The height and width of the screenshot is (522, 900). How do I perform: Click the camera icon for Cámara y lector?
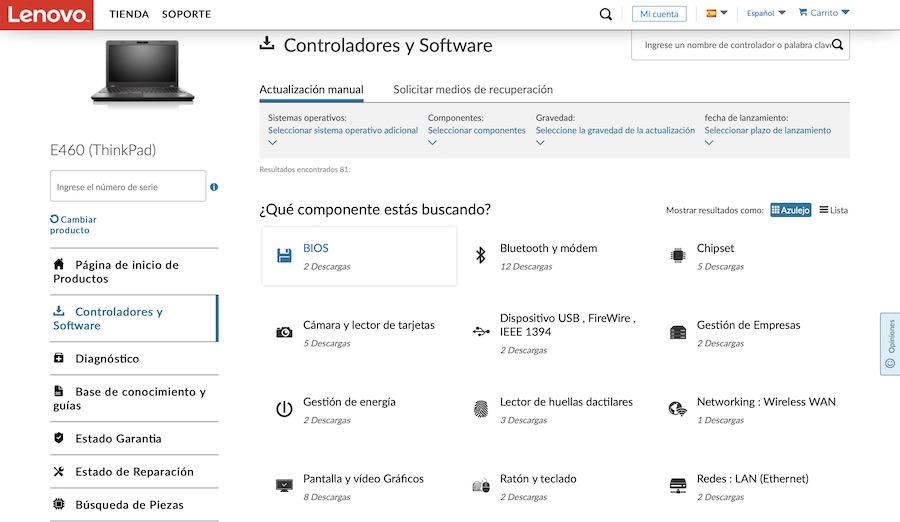coord(284,332)
